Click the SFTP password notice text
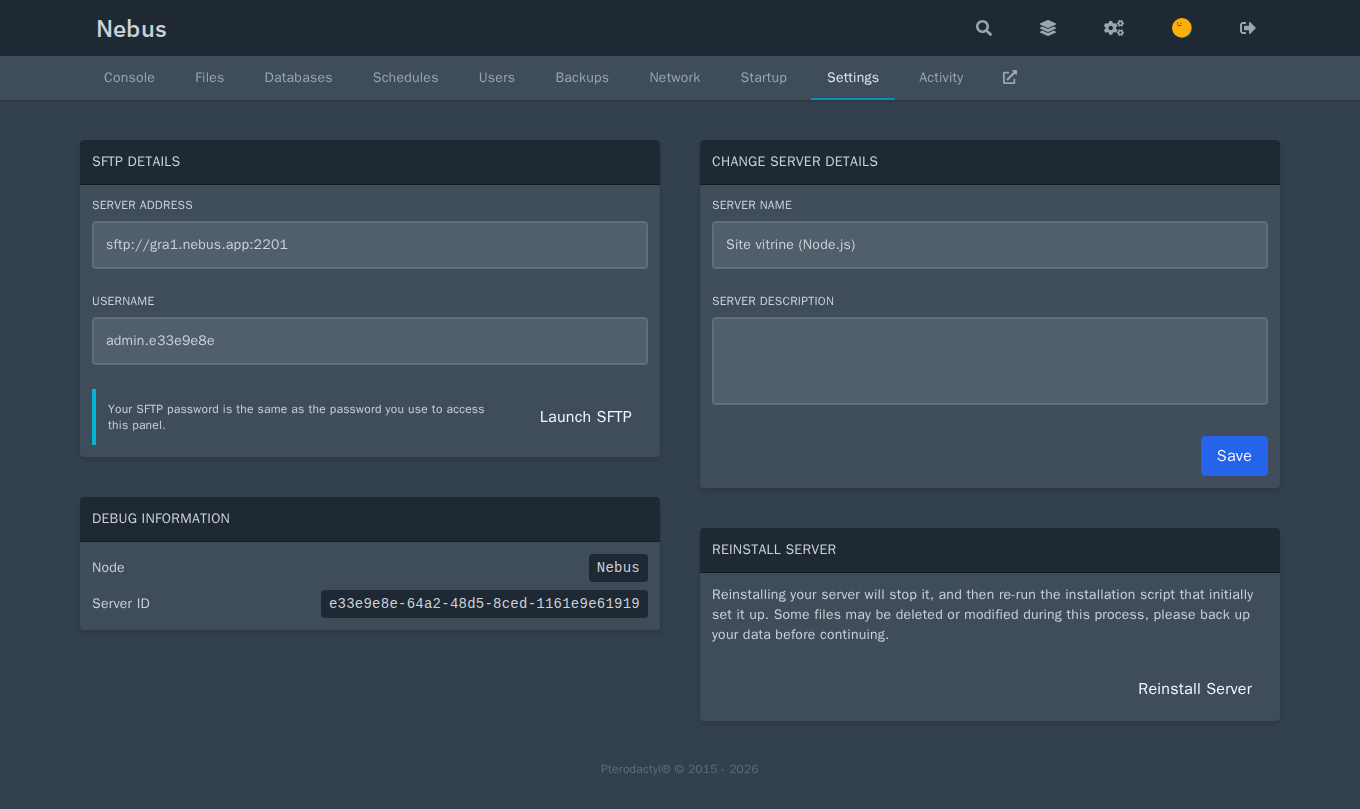1360x809 pixels. point(296,417)
